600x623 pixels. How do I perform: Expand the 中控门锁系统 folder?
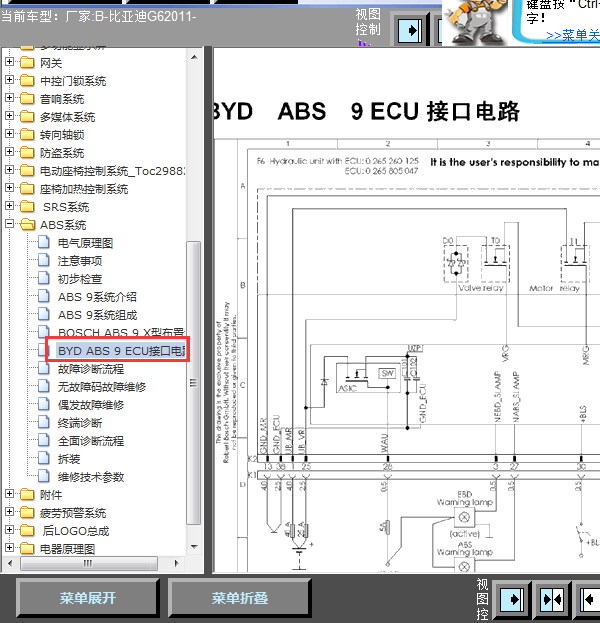[10, 80]
